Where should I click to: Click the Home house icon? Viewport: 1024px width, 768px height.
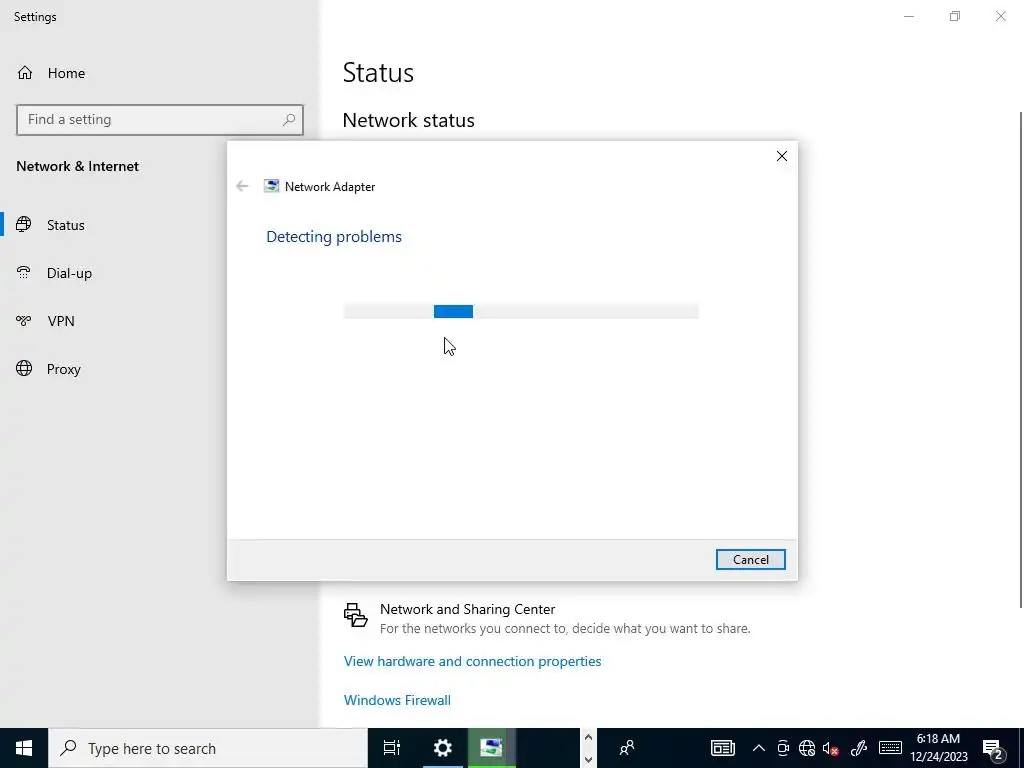coord(25,73)
